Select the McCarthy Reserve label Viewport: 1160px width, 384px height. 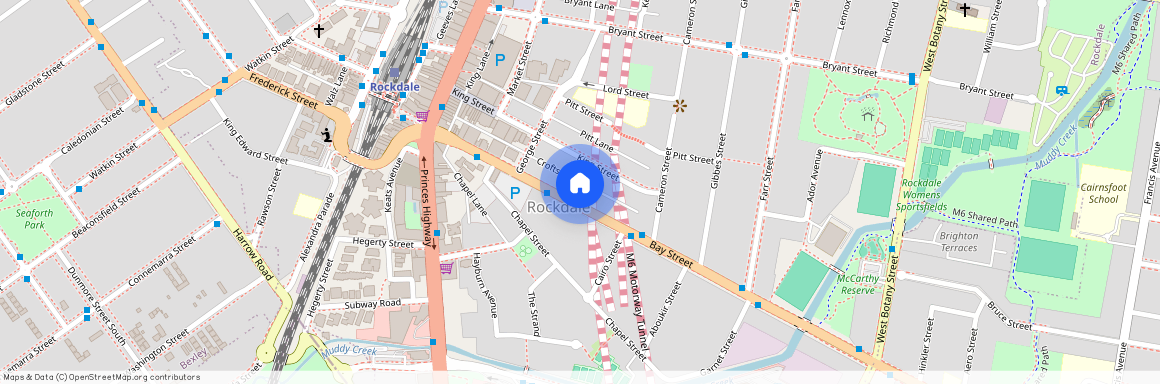[857, 284]
